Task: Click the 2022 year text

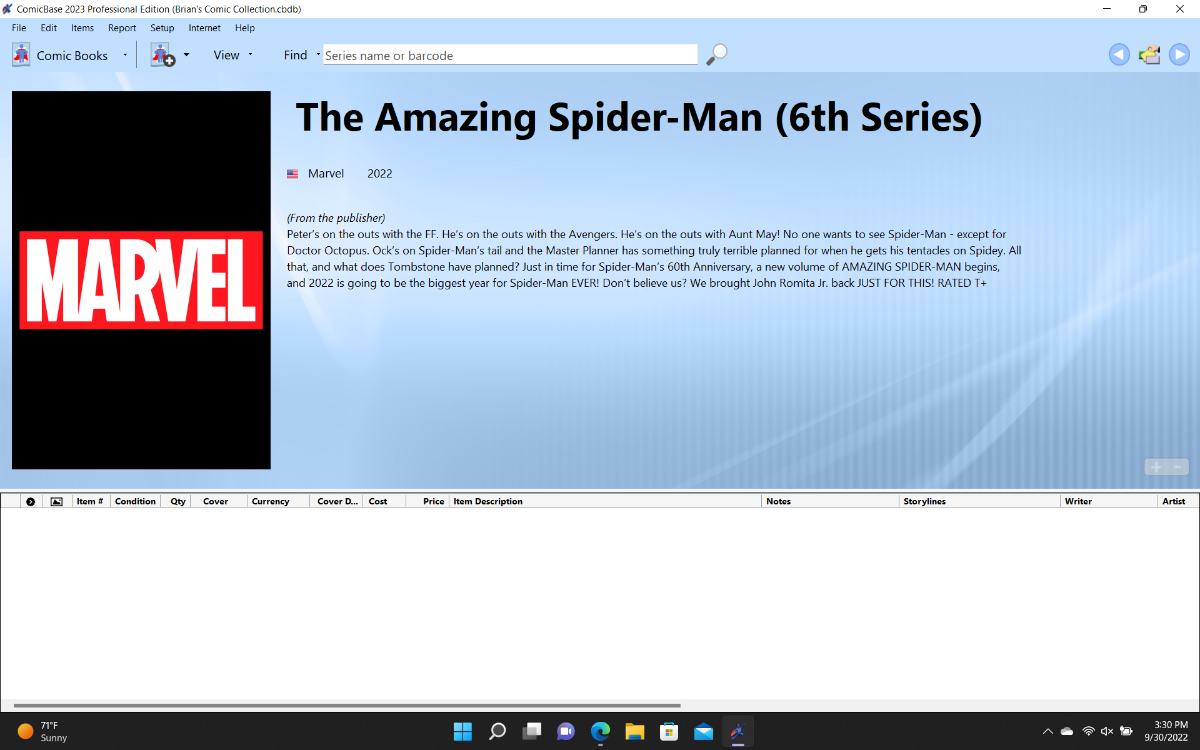Action: pyautogui.click(x=380, y=174)
